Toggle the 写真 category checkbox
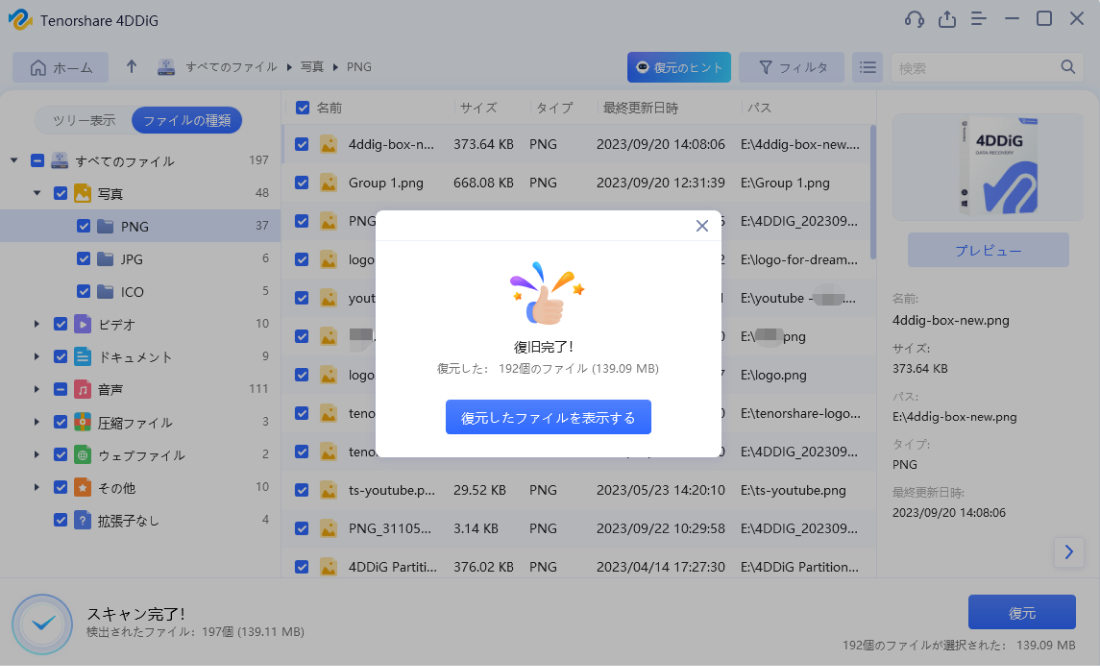 pyautogui.click(x=60, y=193)
